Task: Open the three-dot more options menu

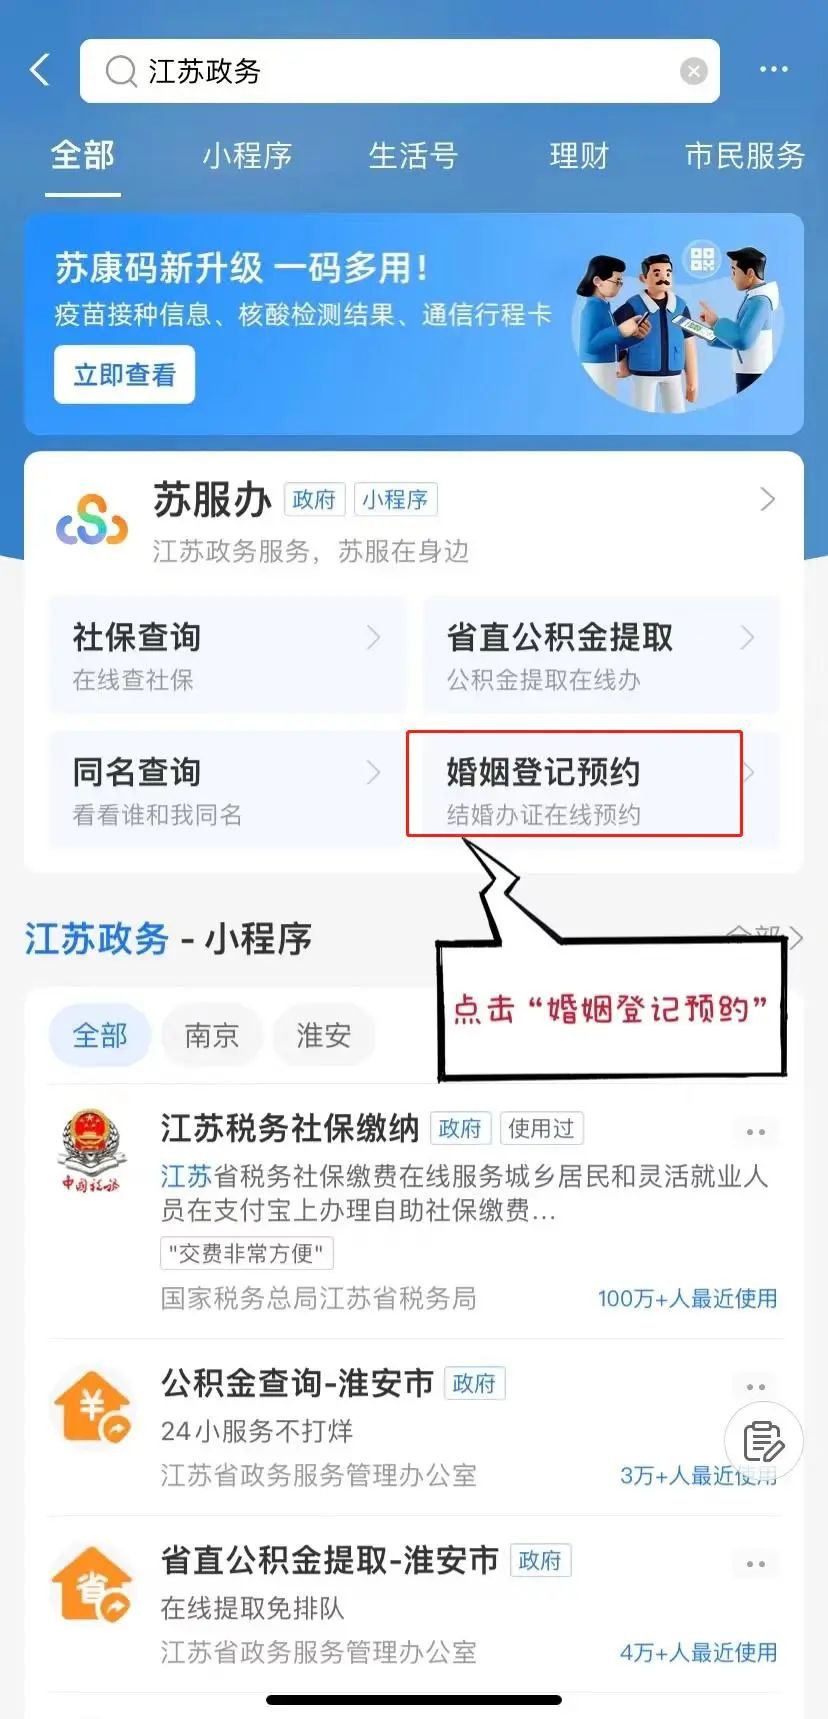Action: [x=773, y=70]
